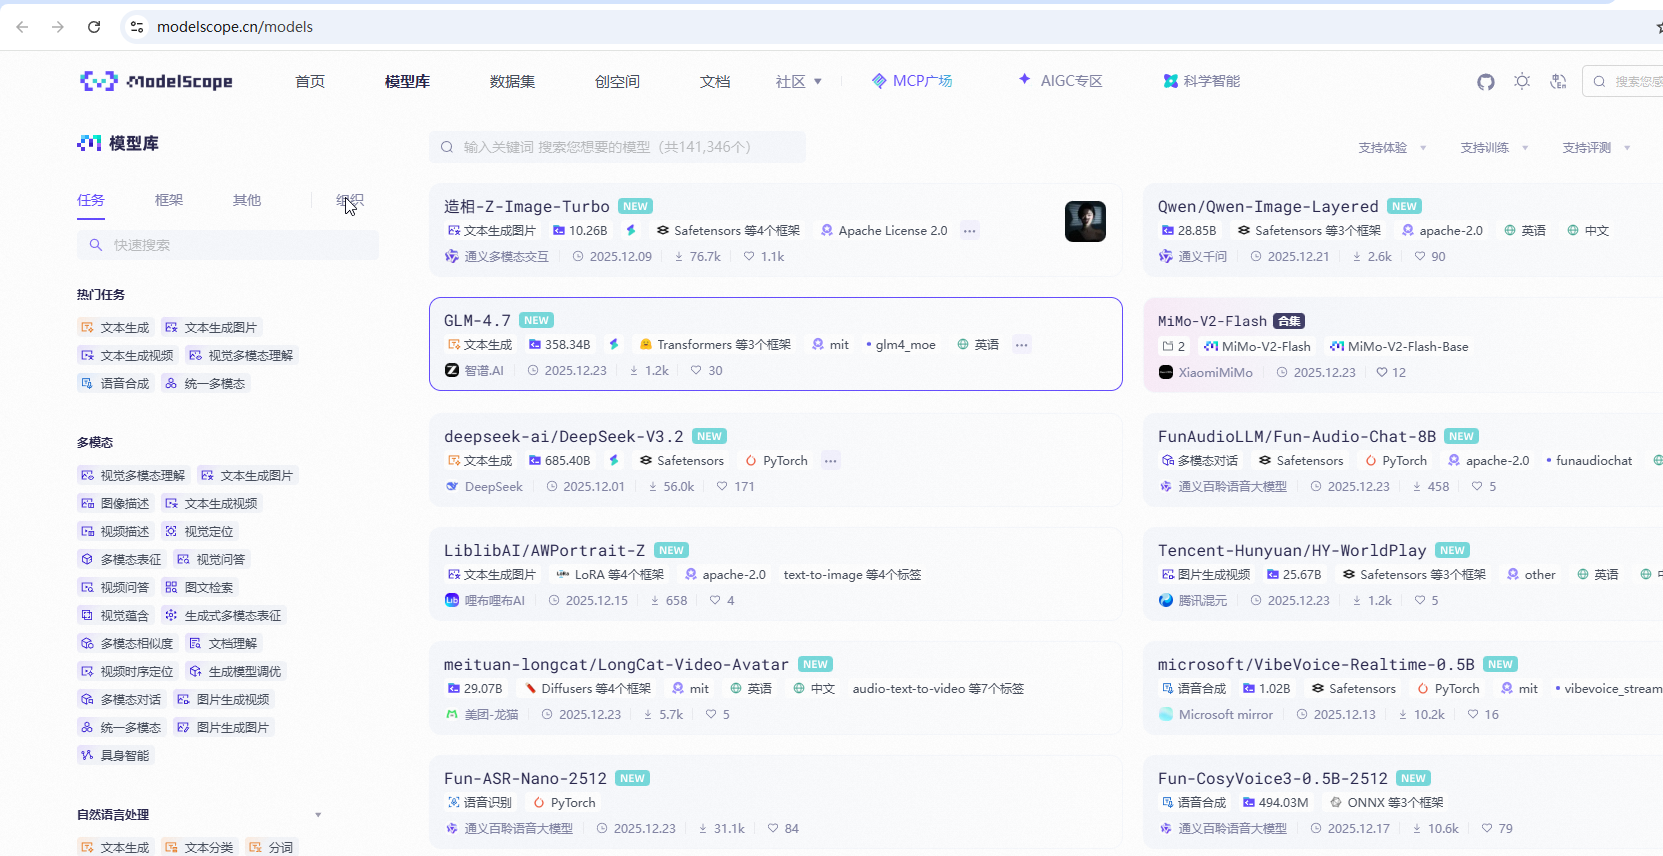Click the model keyword search field
The width and height of the screenshot is (1663, 856).
click(617, 147)
